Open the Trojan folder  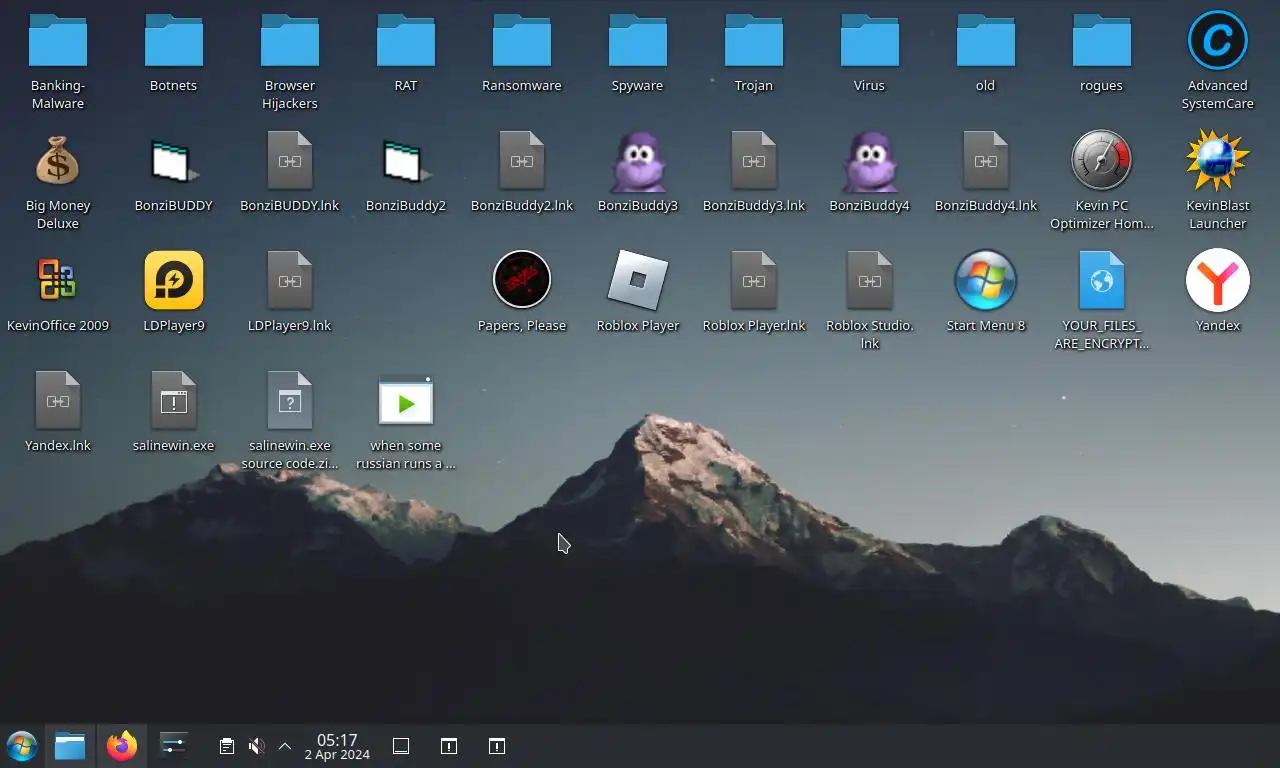click(x=754, y=41)
